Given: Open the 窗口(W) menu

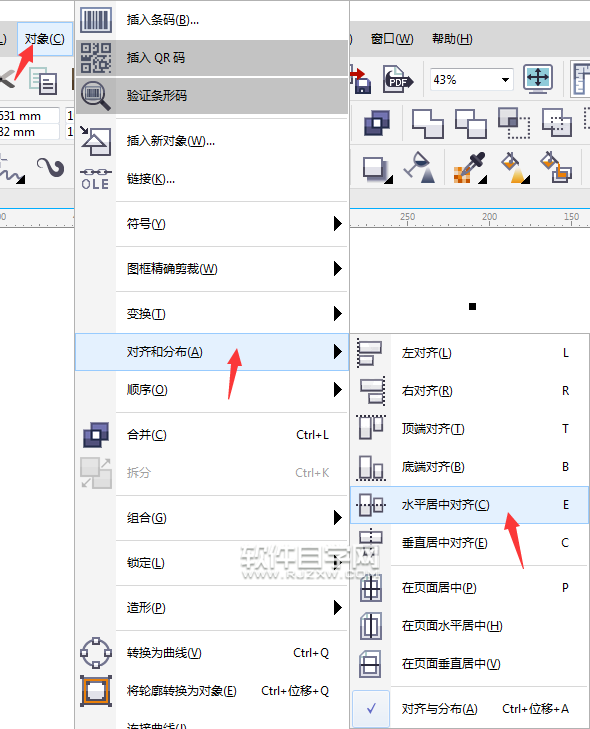Looking at the screenshot, I should pos(392,39).
